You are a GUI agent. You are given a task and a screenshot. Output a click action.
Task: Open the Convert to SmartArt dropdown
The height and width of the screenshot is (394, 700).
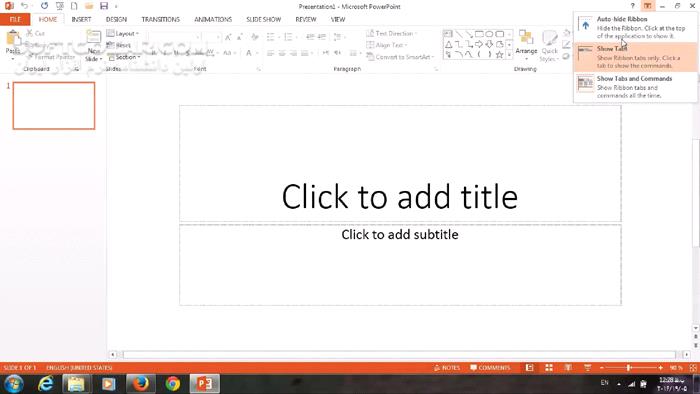(400, 57)
